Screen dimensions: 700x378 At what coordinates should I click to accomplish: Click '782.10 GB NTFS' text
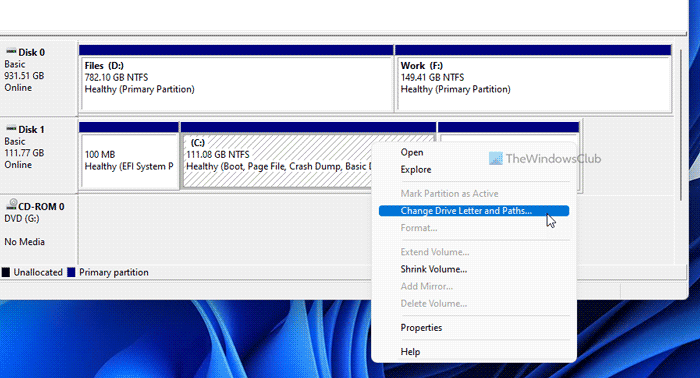tap(117, 78)
